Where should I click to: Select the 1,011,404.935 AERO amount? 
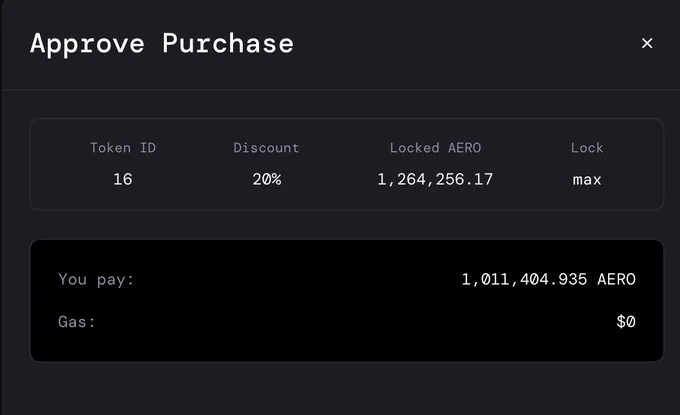548,279
